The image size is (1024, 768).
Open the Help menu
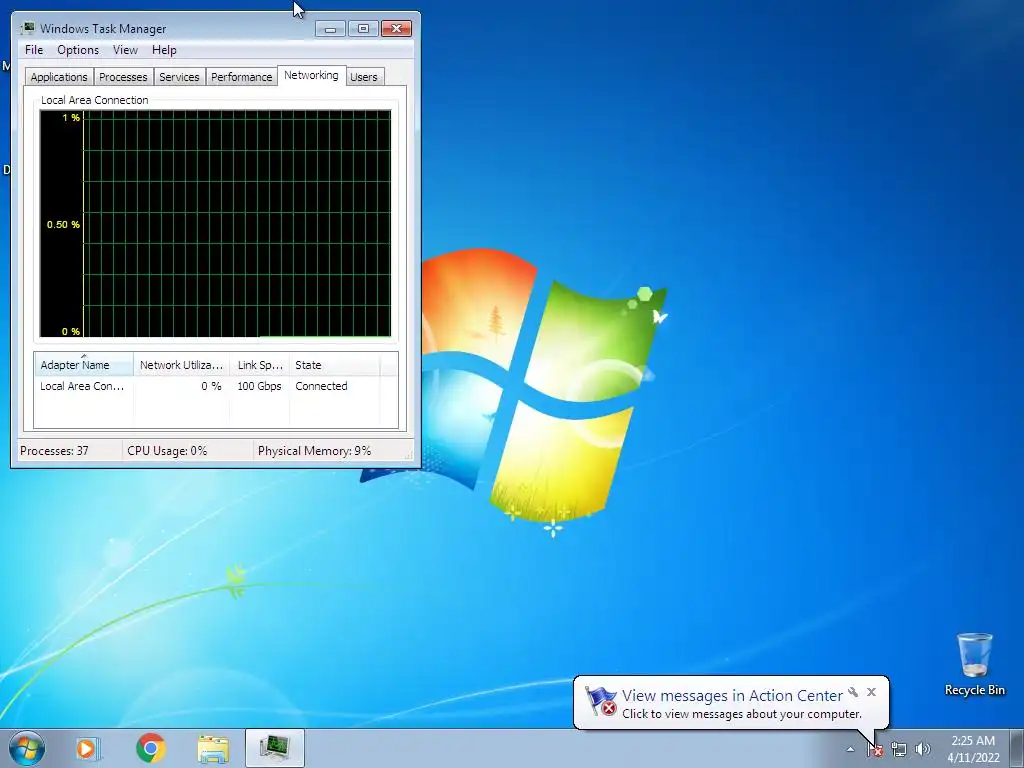tap(164, 50)
